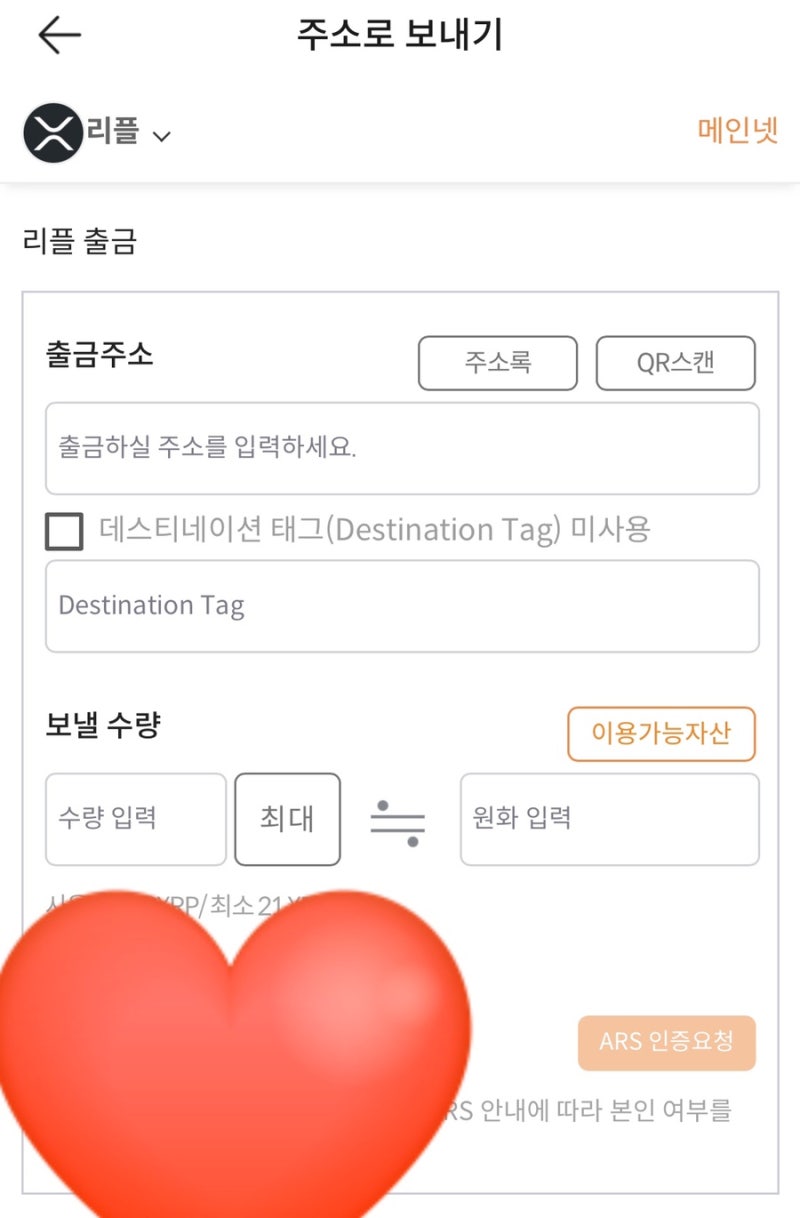Image resolution: width=800 pixels, height=1218 pixels.
Task: Click 이용가능자산 to view available assets
Action: coord(662,733)
